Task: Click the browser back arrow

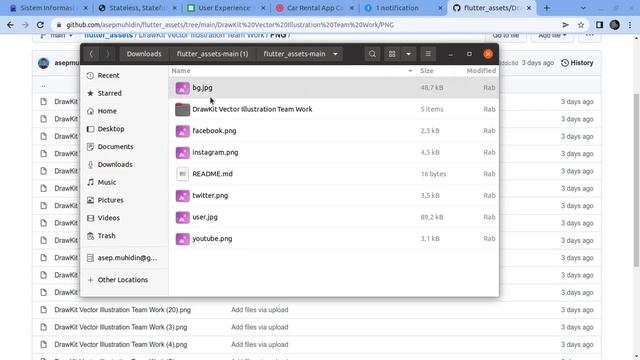Action: 10,25
